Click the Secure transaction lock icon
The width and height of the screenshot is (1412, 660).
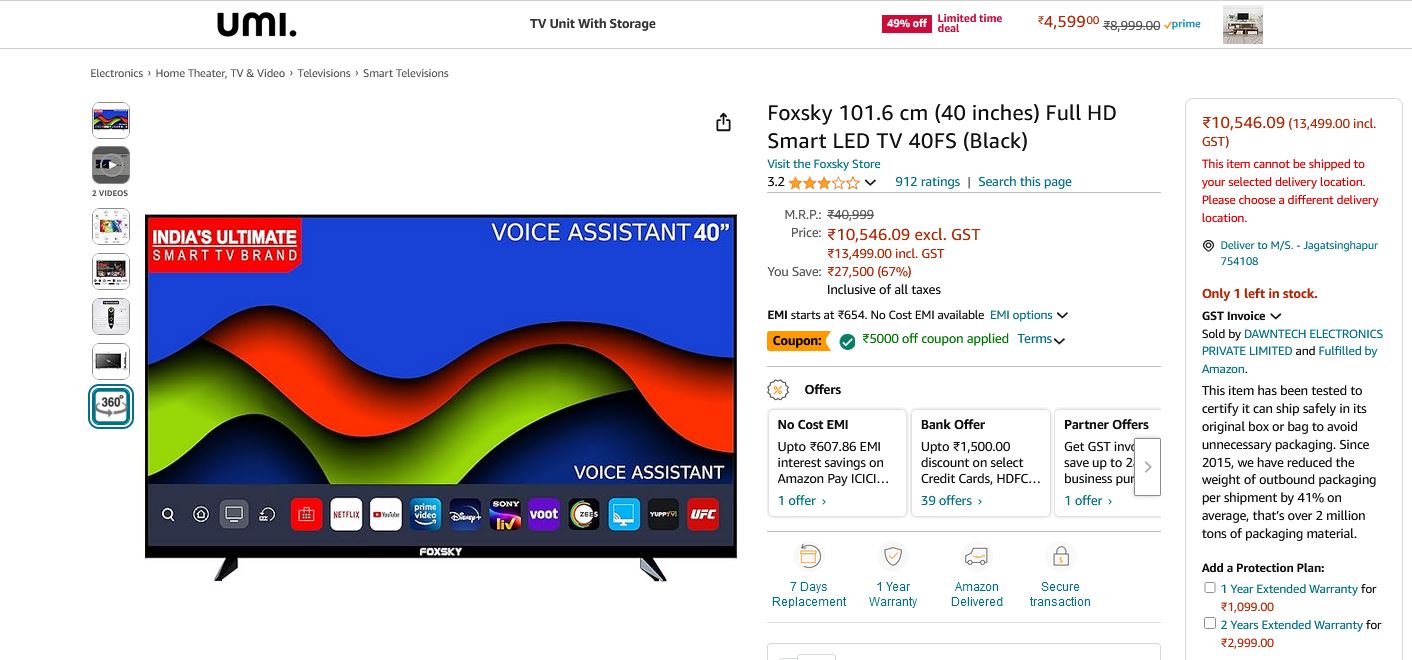[1060, 556]
